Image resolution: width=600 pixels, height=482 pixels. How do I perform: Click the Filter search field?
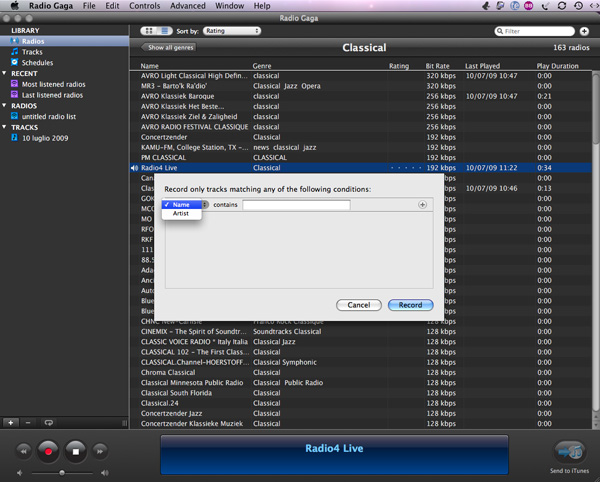coord(535,31)
